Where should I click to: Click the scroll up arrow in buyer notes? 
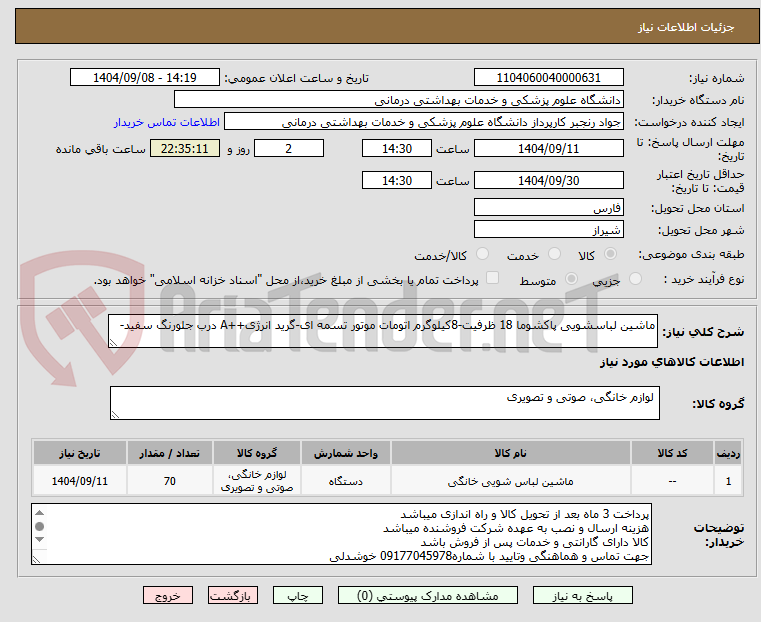(40, 513)
